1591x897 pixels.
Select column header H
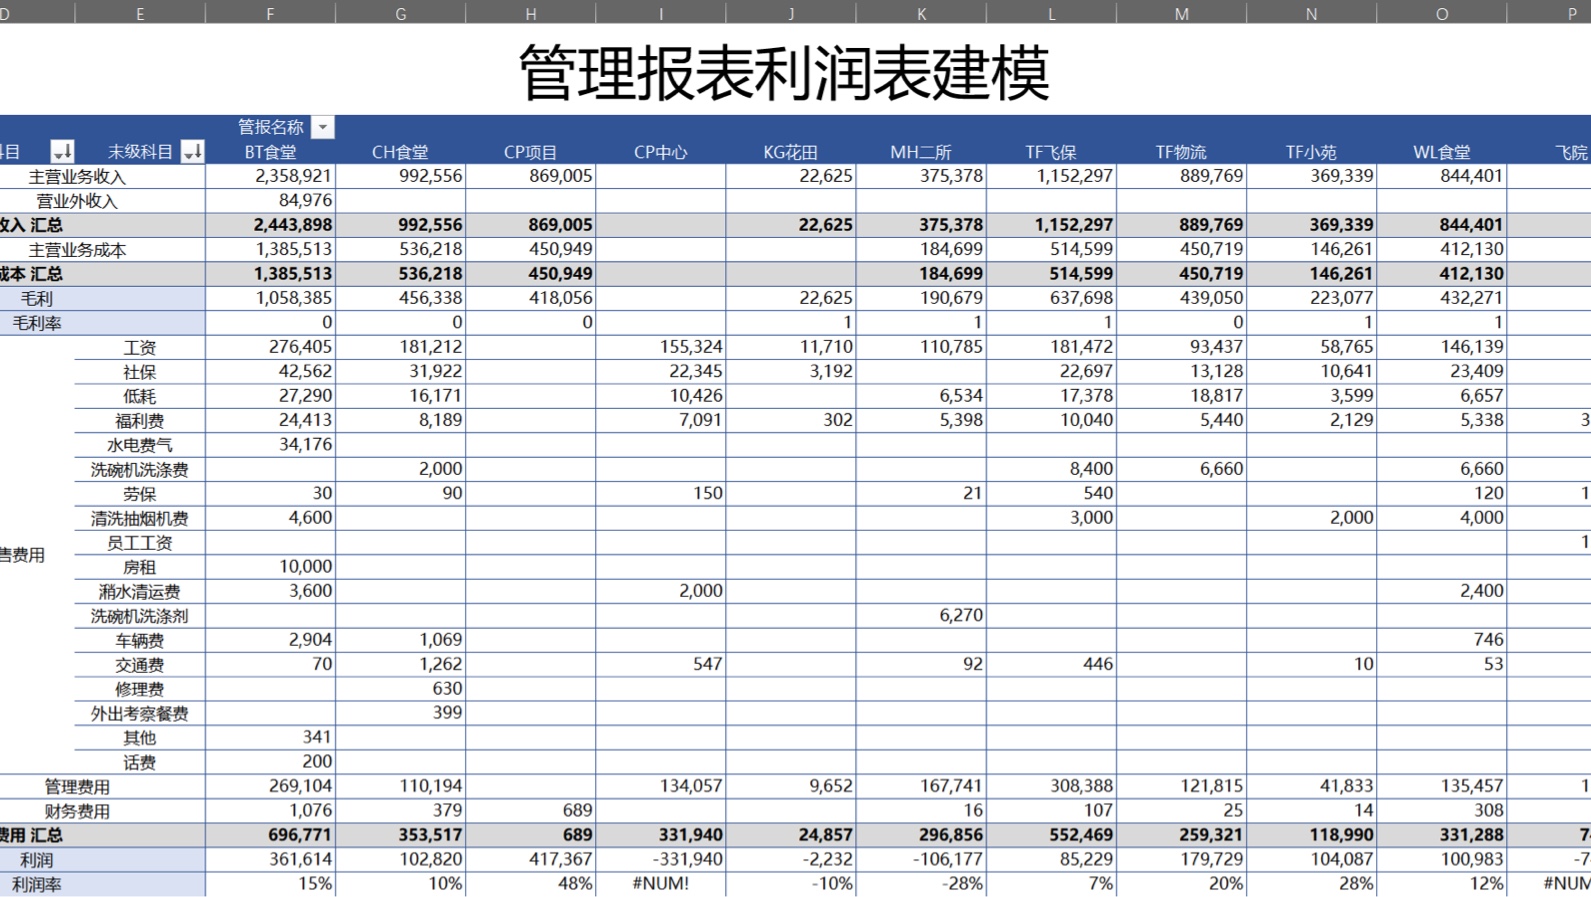pos(531,13)
